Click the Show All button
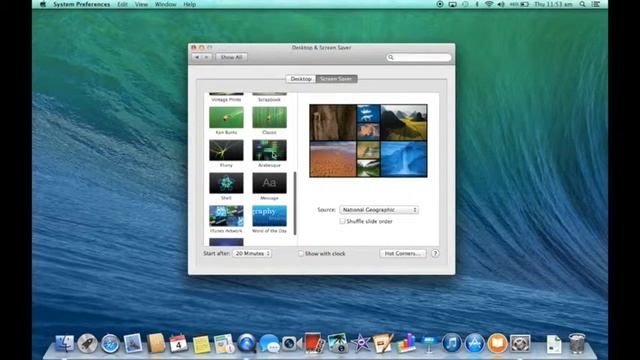This screenshot has height=360, width=640. point(231,57)
